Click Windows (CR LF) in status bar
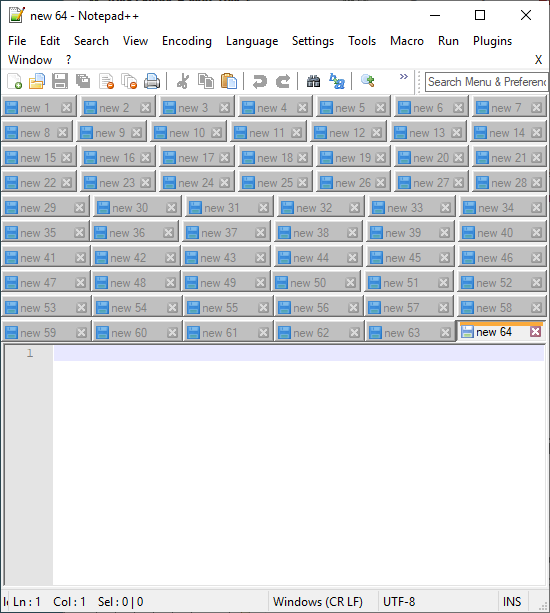The width and height of the screenshot is (550, 613). pyautogui.click(x=318, y=601)
